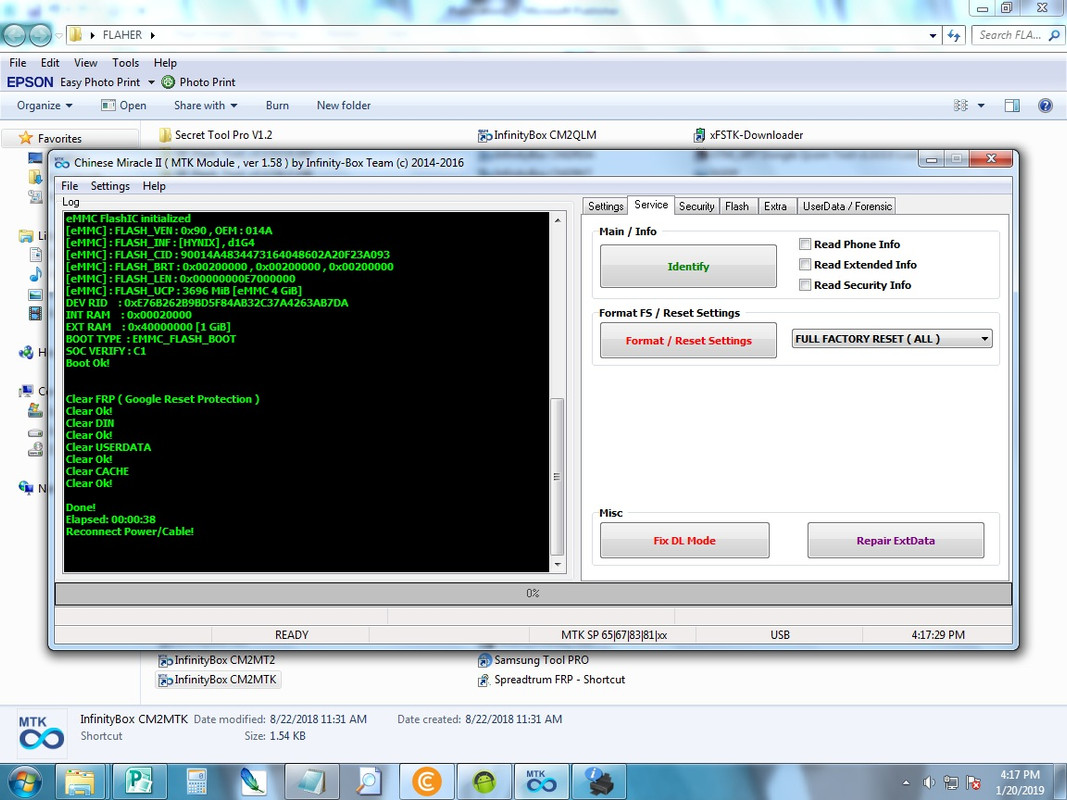This screenshot has height=800, width=1067.
Task: Click the Explorer Back navigation button
Action: click(14, 35)
